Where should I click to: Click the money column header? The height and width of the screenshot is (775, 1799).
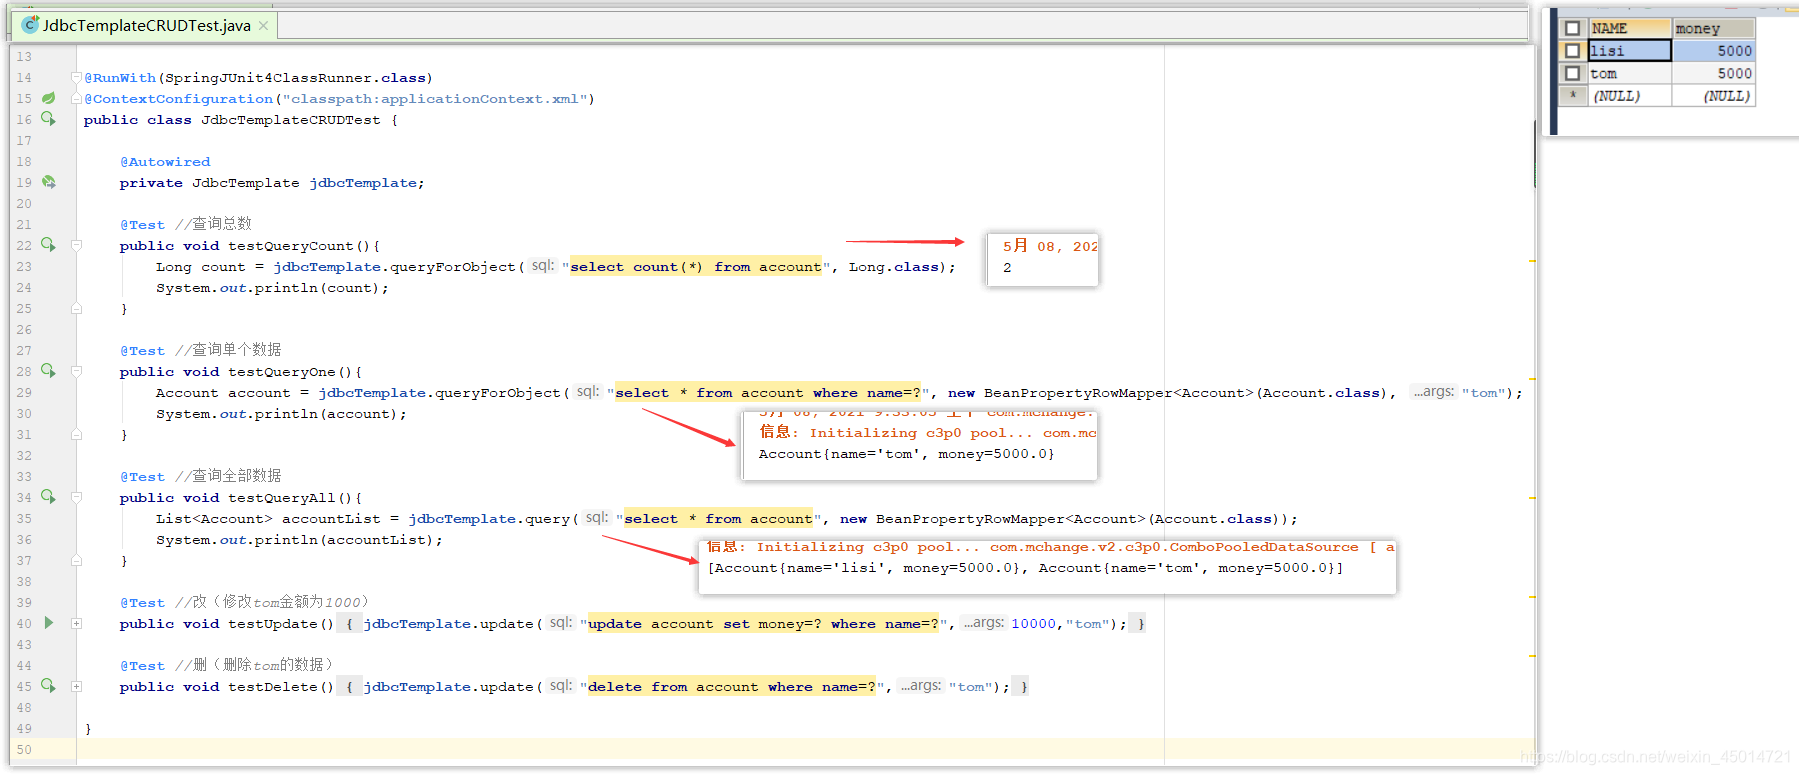coord(1714,28)
